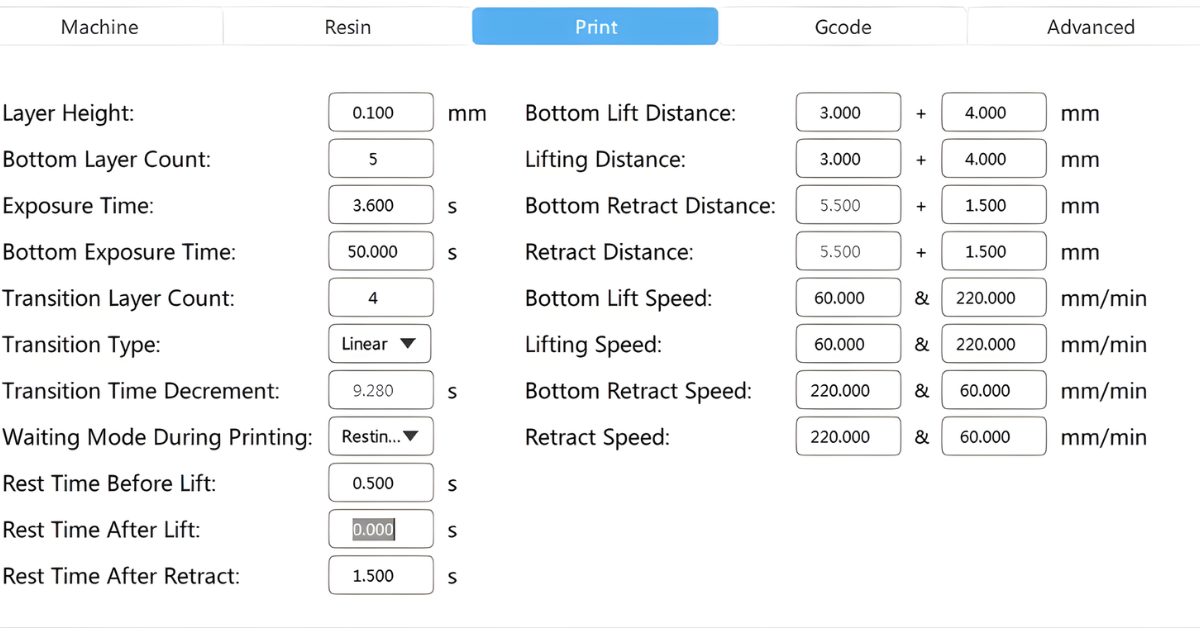Click the second Retract Speed field
Screen dimensions: 1200x628
994,437
